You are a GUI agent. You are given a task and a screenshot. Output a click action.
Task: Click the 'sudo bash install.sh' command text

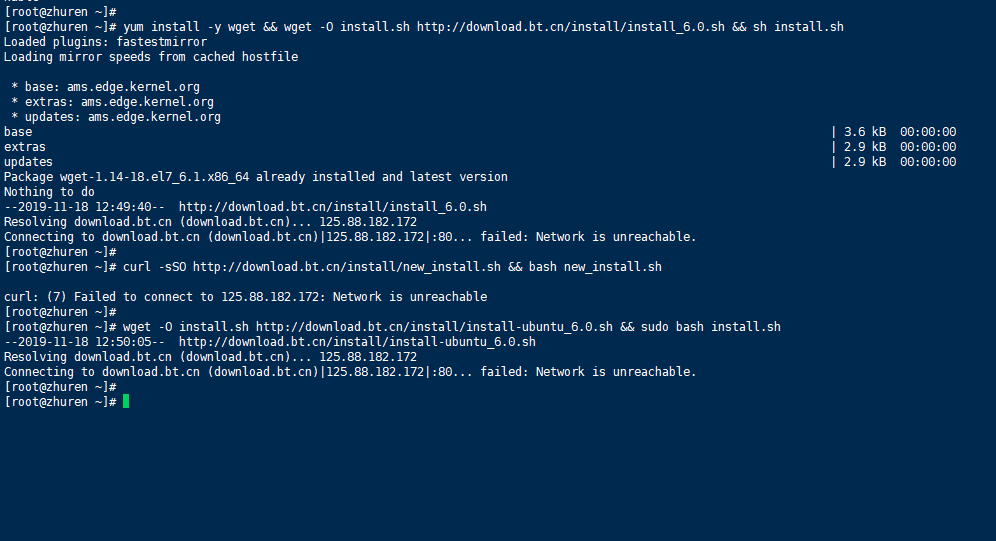pos(711,327)
